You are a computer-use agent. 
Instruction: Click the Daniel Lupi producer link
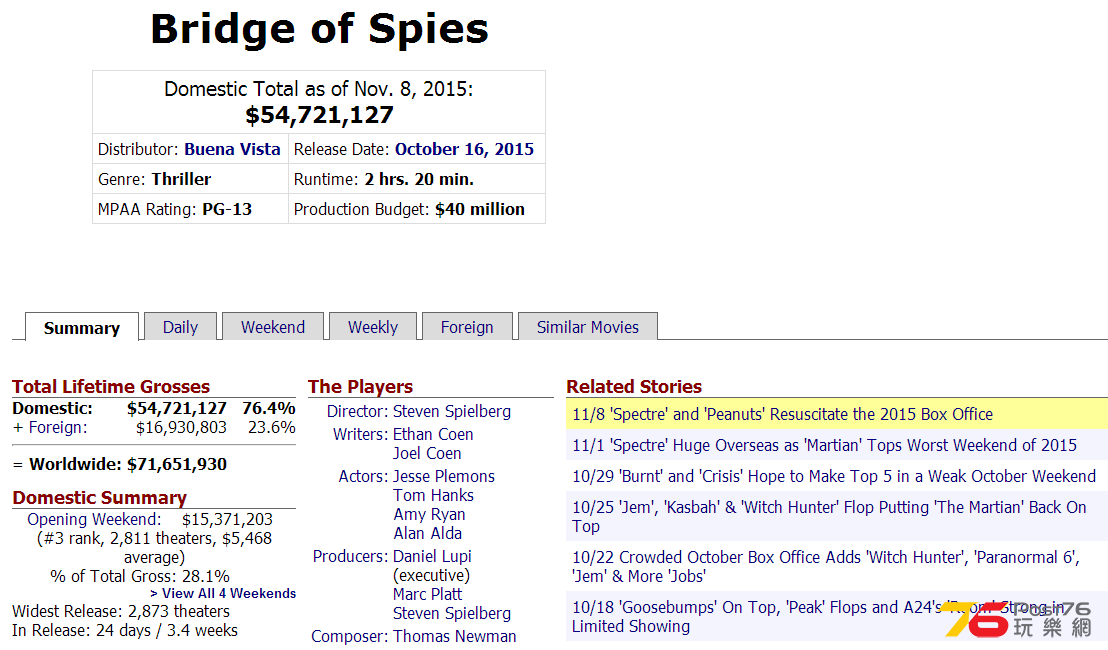click(x=432, y=556)
